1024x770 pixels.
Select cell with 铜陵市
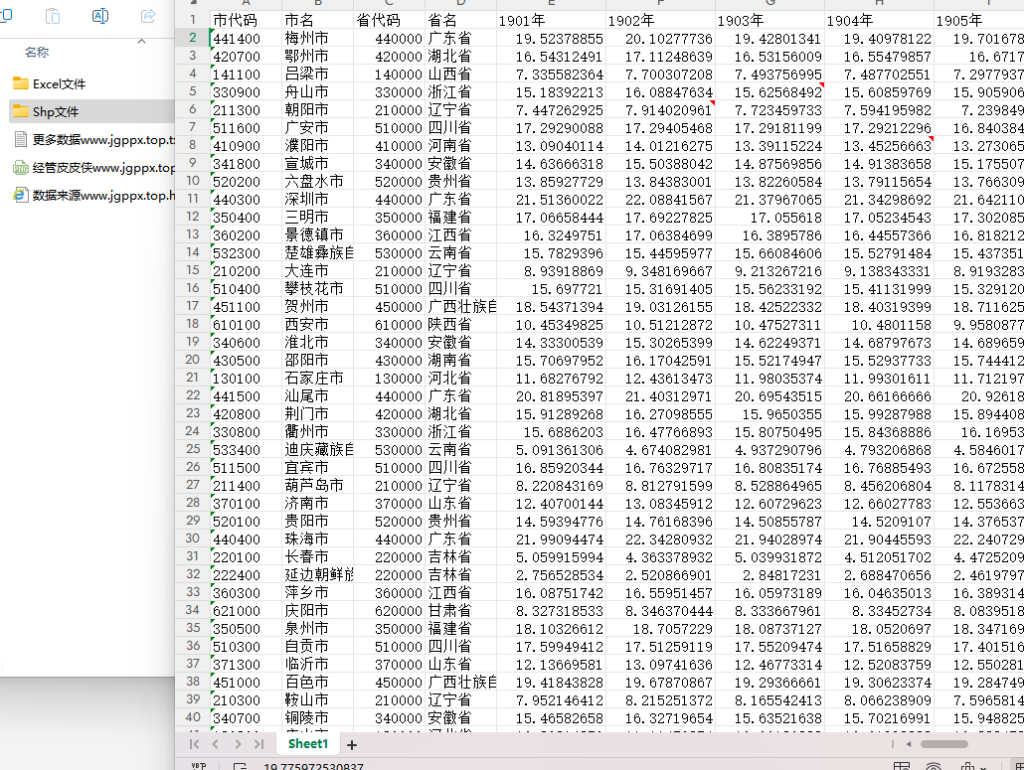point(317,718)
